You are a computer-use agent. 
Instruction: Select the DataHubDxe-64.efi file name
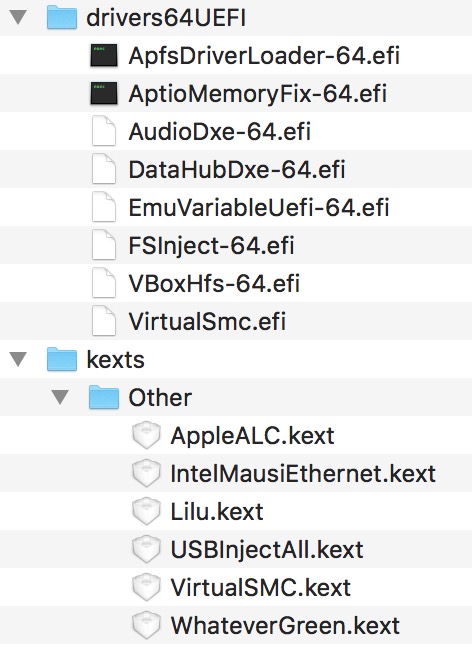click(x=236, y=170)
